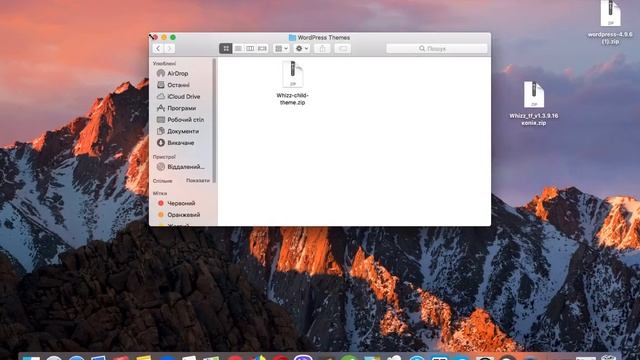This screenshot has height=360, width=640.
Task: Select the Червоний red tag
Action: pyautogui.click(x=182, y=203)
